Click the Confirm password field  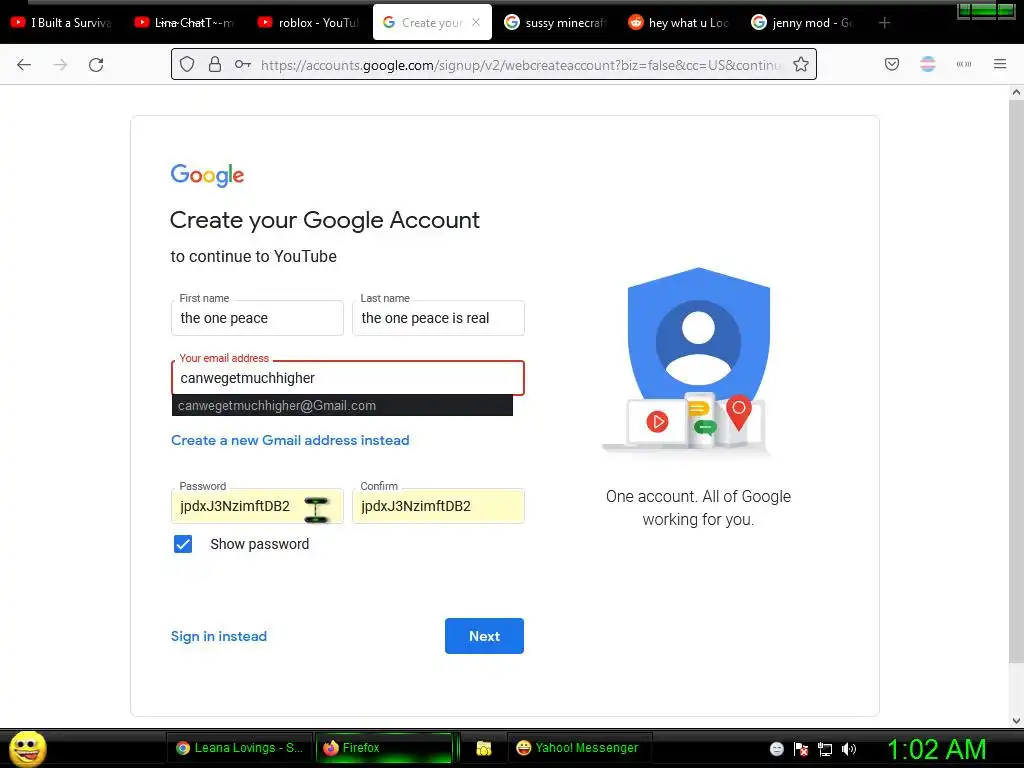pos(438,506)
